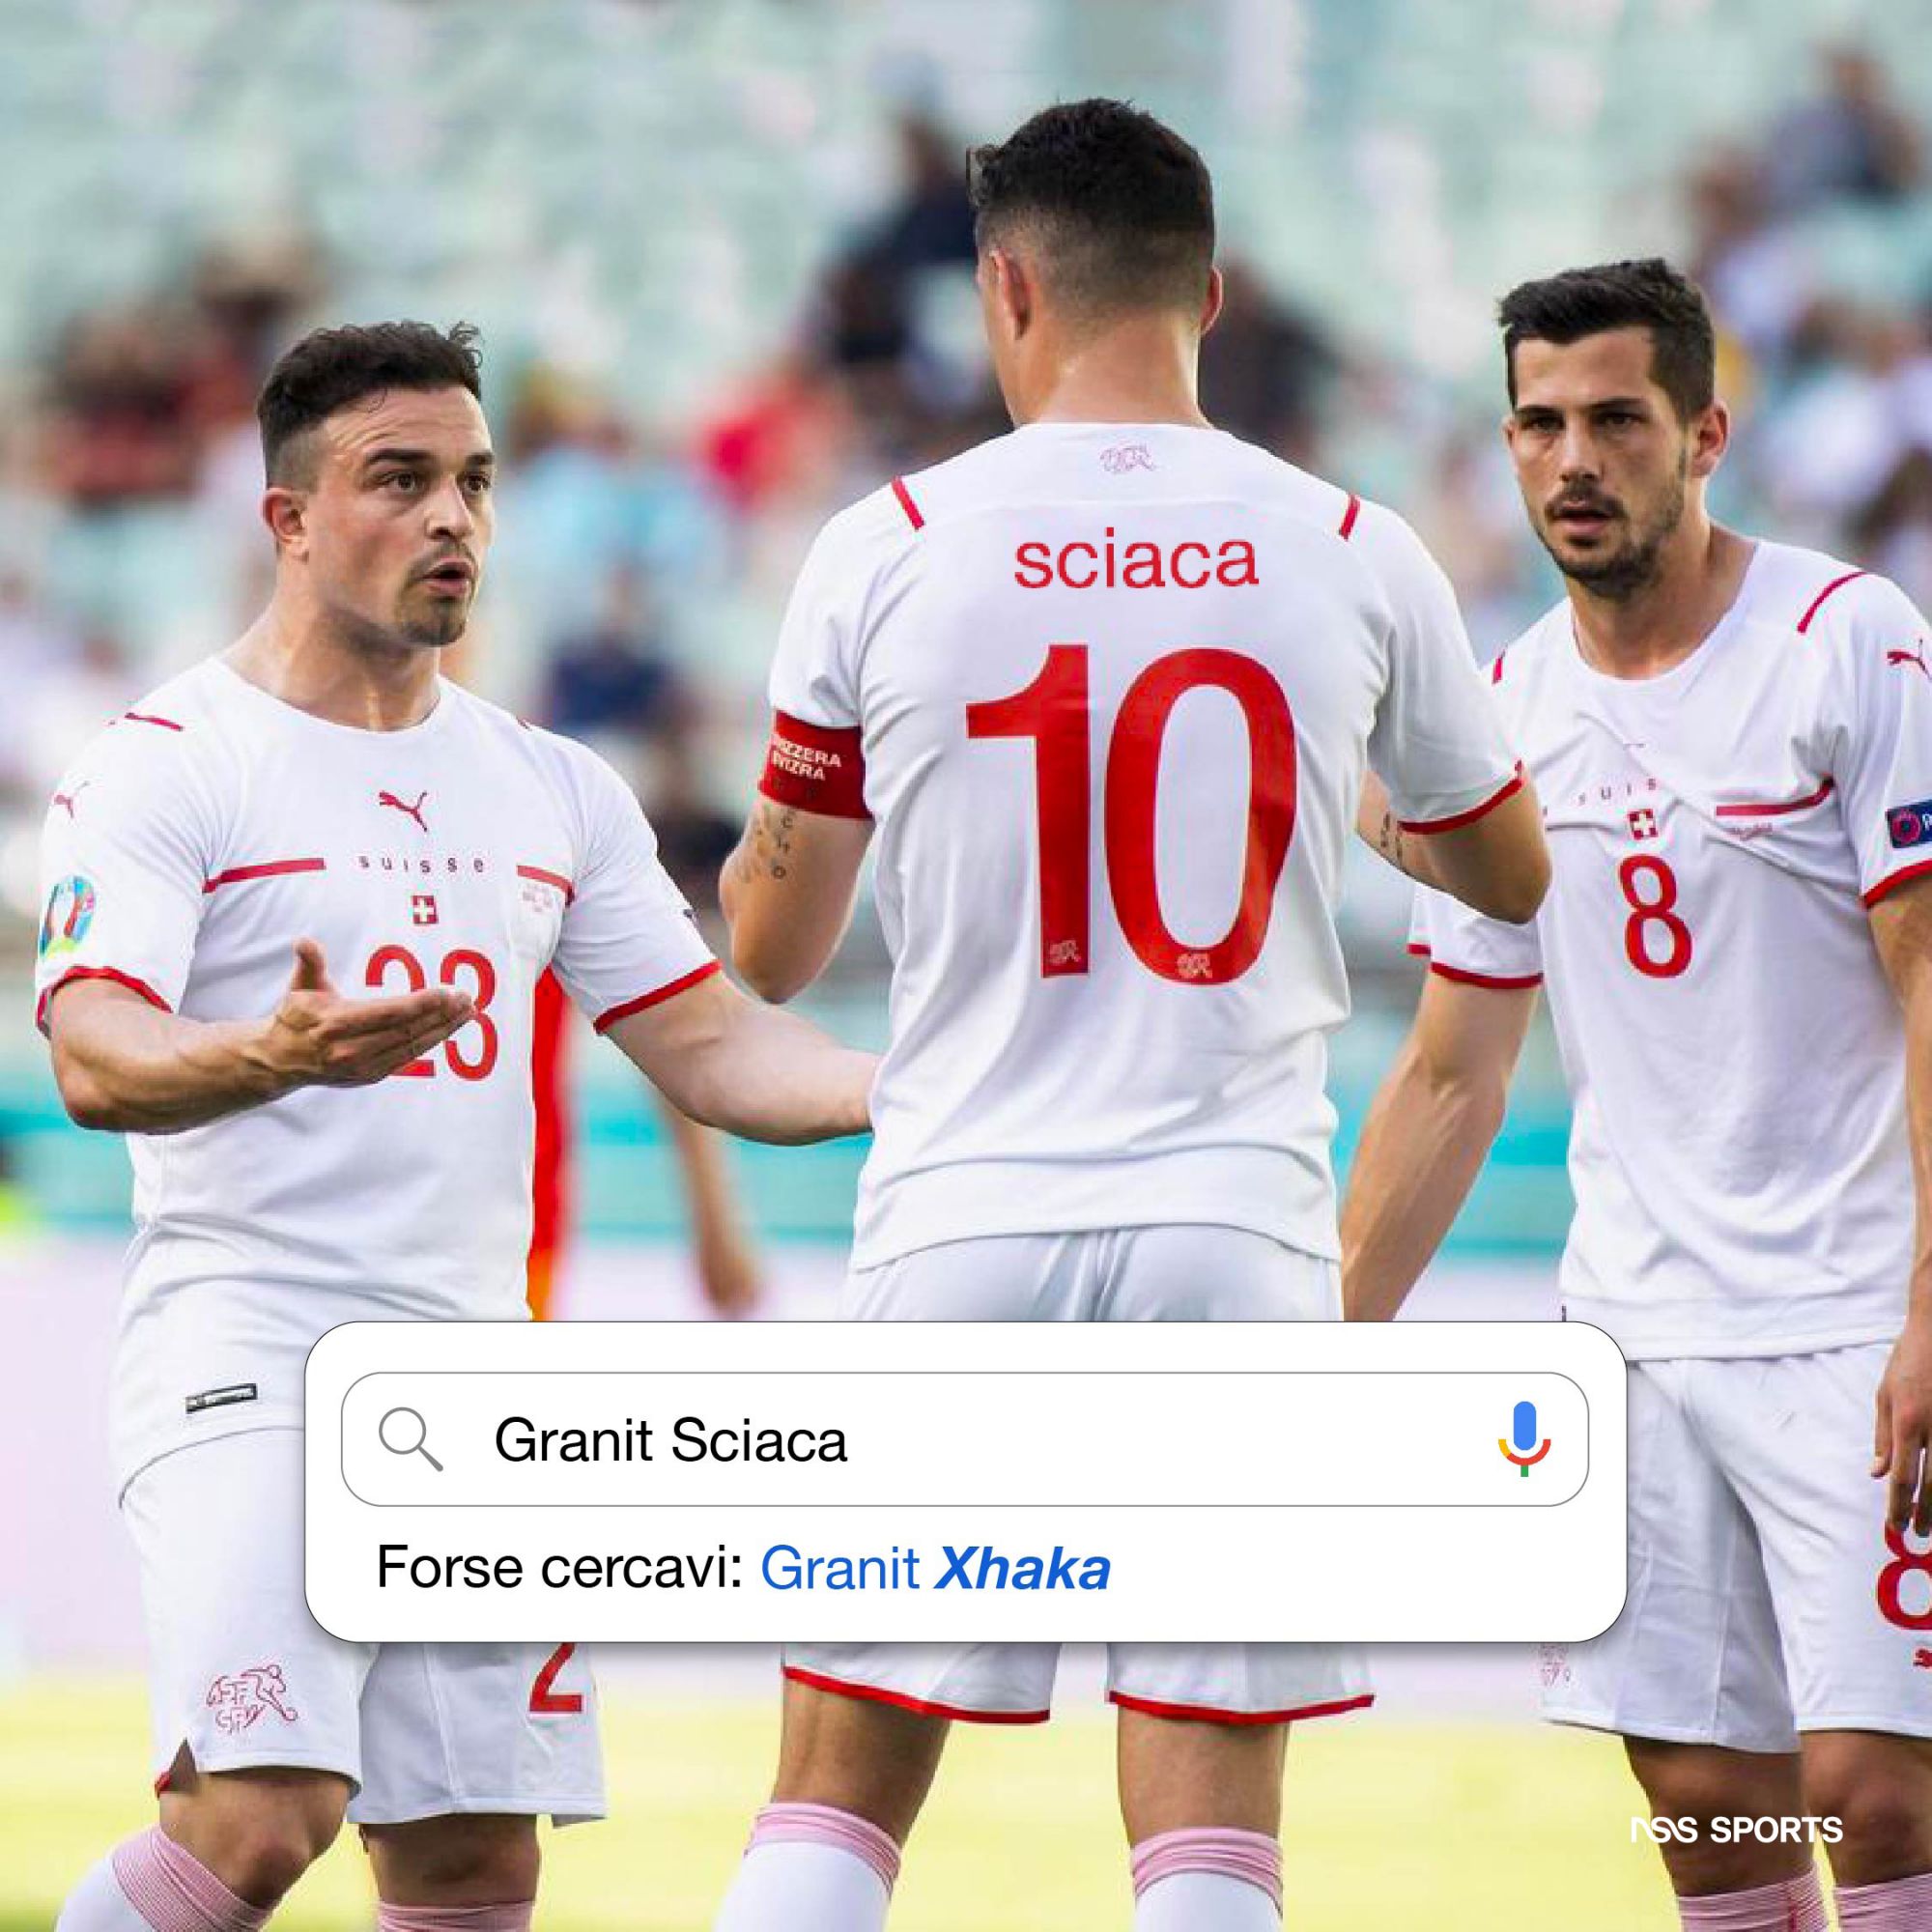
Task: Activate the microphone voice search icon
Action: pos(1523,1439)
